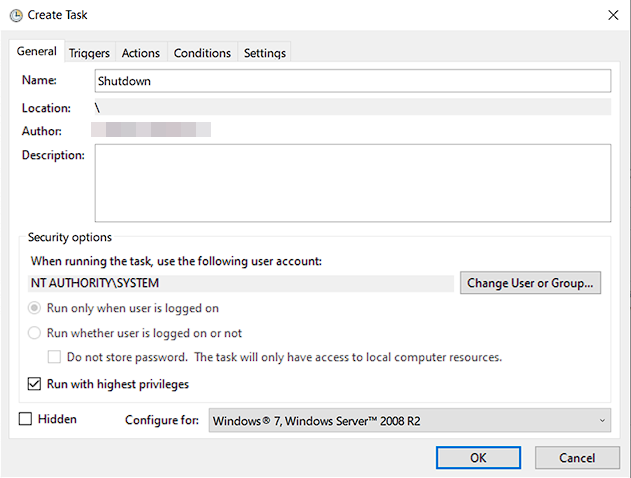Enable the Hidden checkbox
The height and width of the screenshot is (478, 631).
pos(26,419)
